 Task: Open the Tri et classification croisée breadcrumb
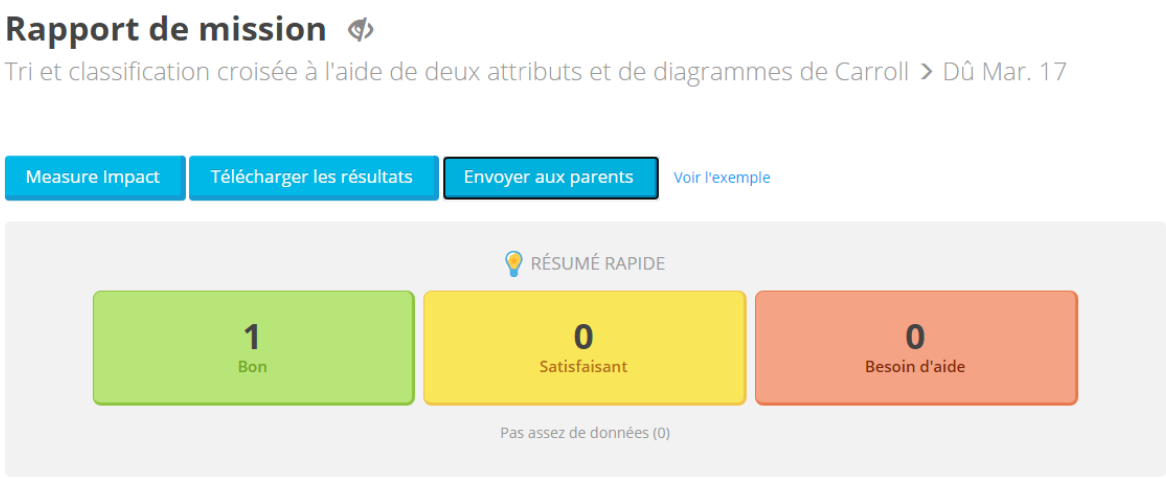pyautogui.click(x=457, y=72)
